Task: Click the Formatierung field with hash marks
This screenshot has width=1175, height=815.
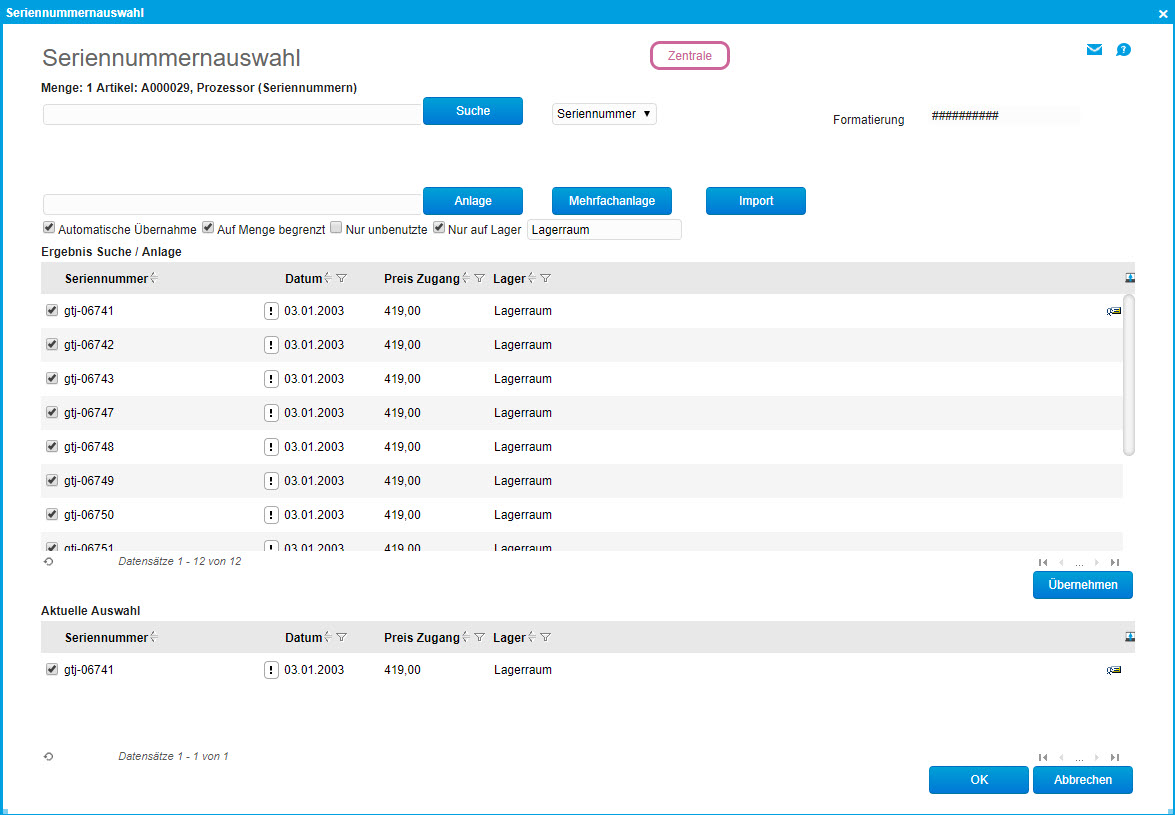Action: point(1003,115)
